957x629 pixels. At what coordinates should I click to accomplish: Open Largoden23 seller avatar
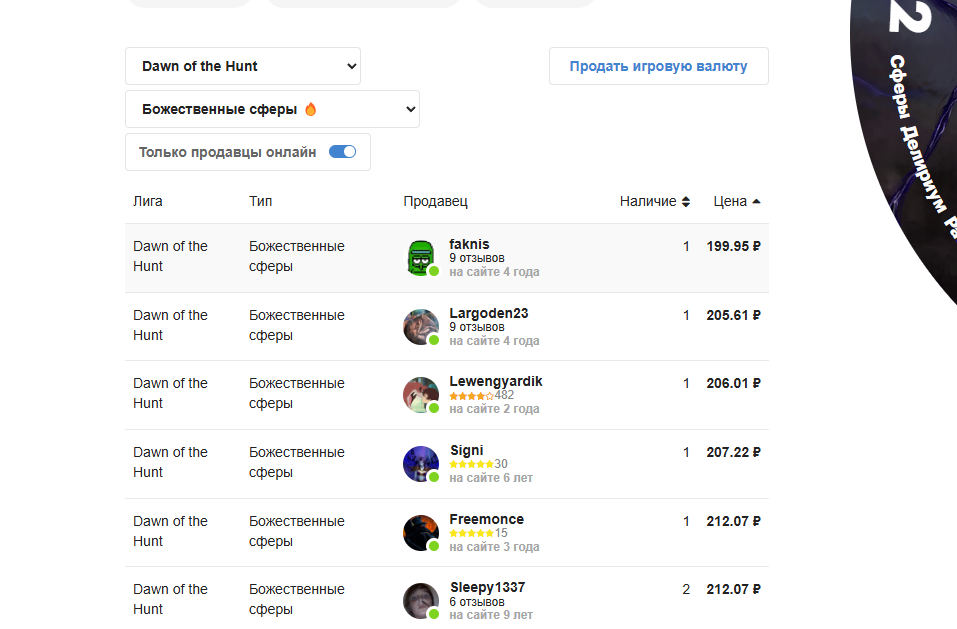421,327
